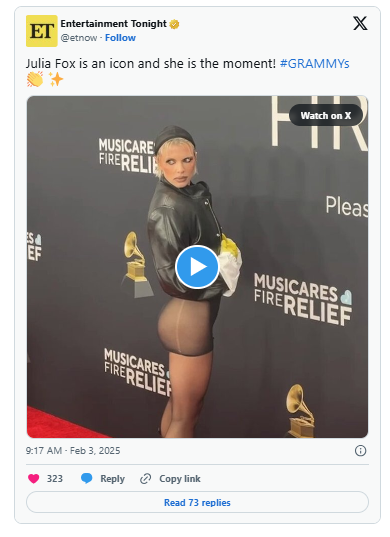
Task: Like the tweet with heart icon
Action: pos(34,478)
